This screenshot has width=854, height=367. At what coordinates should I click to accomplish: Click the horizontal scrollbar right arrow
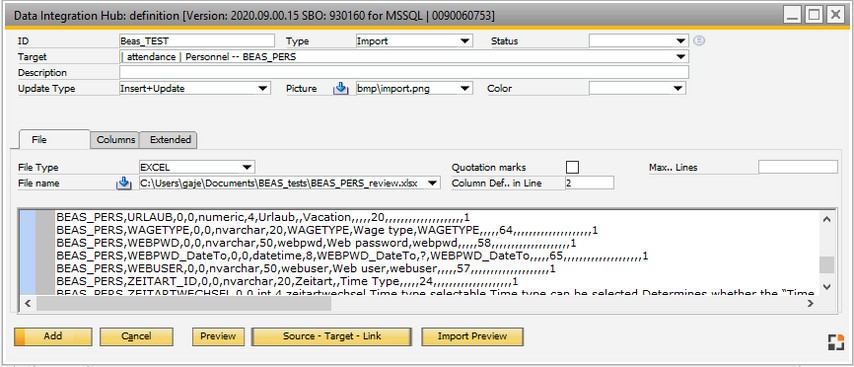click(810, 303)
